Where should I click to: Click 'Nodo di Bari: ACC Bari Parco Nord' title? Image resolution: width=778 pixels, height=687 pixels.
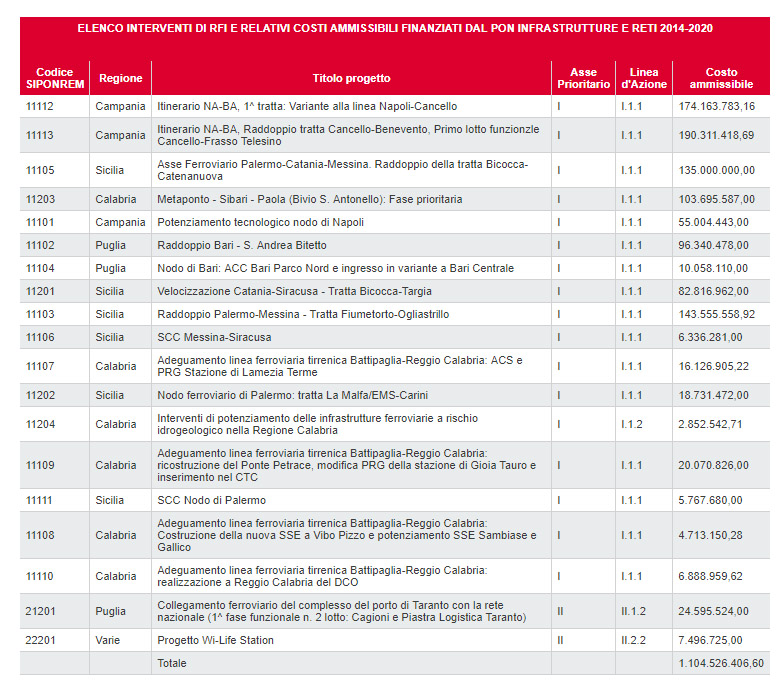pyautogui.click(x=335, y=268)
